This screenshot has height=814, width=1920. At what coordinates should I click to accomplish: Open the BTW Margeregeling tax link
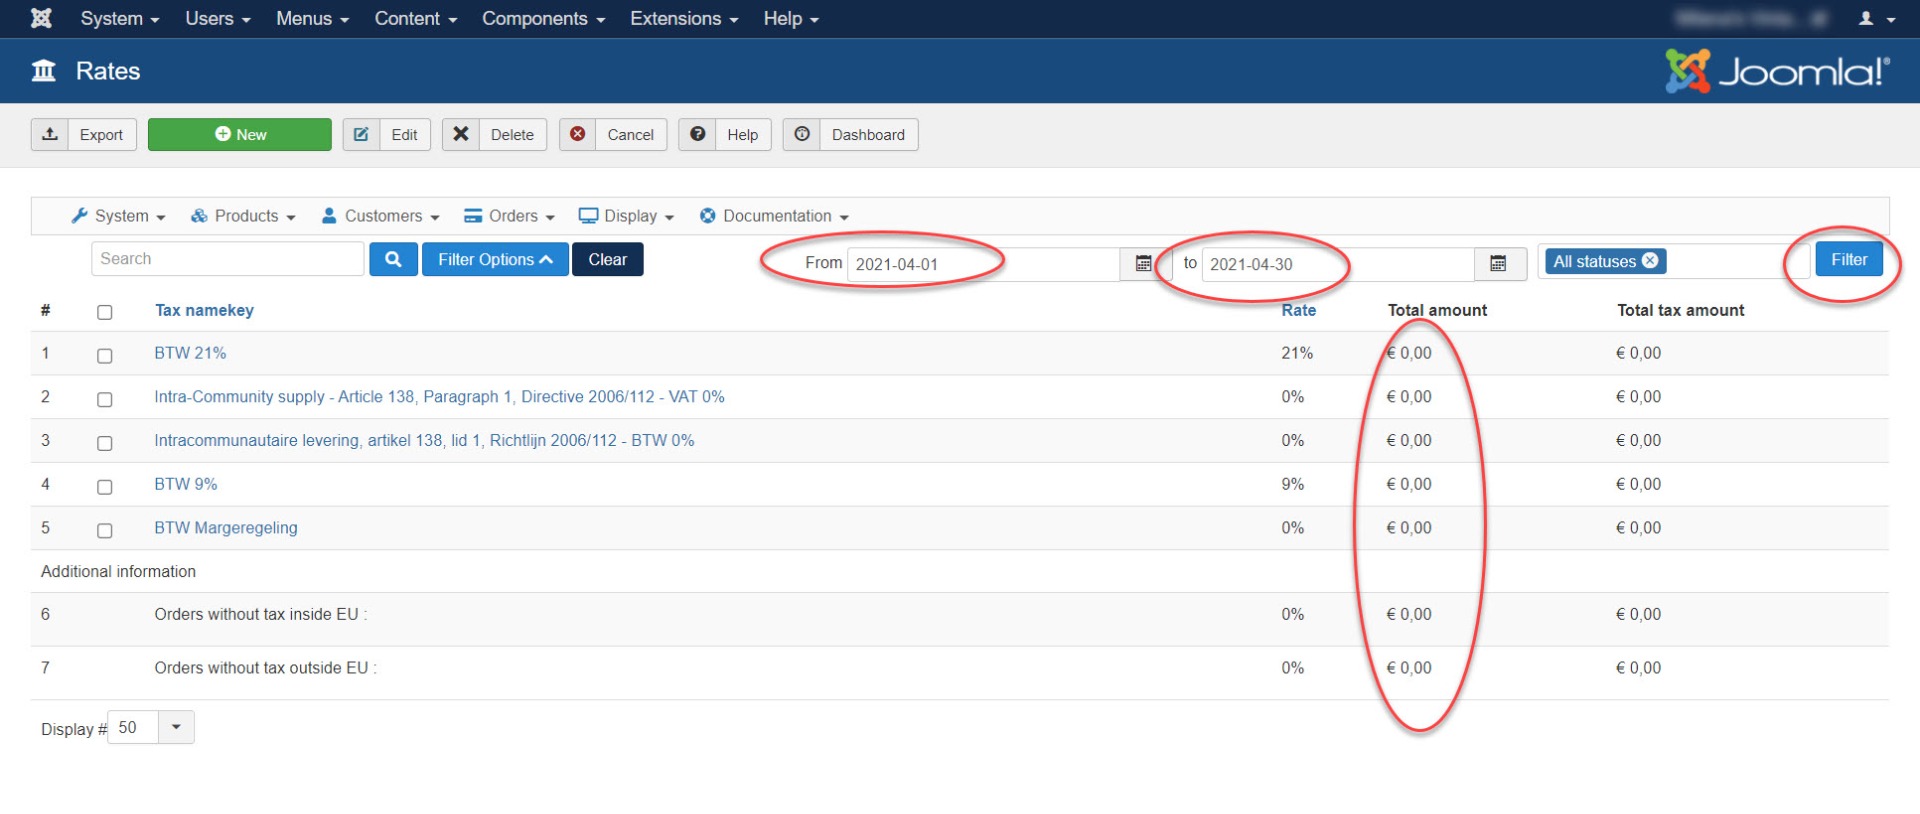[226, 528]
